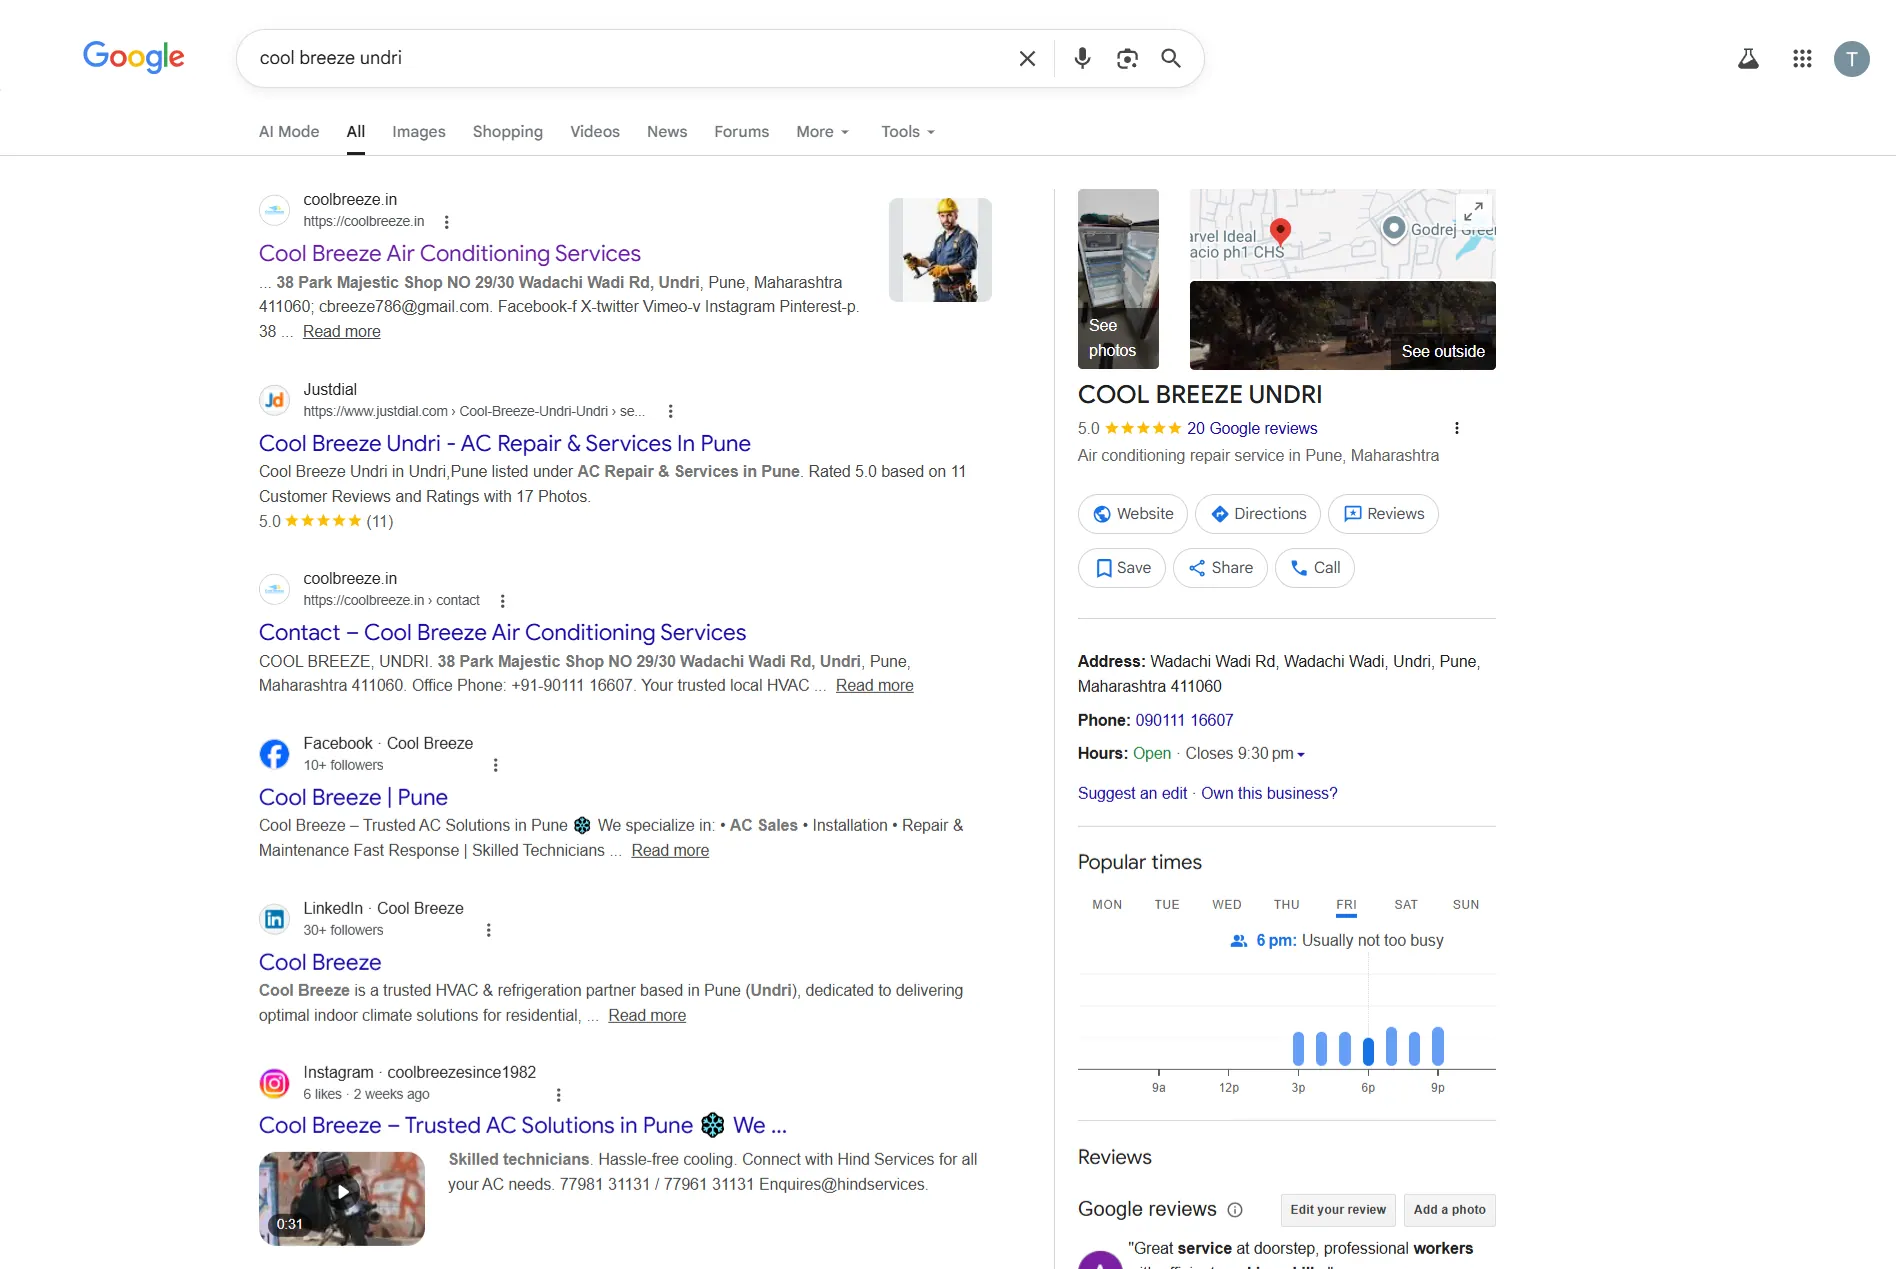Click the Directions button
Viewport: 1896px width, 1269px height.
pyautogui.click(x=1258, y=514)
